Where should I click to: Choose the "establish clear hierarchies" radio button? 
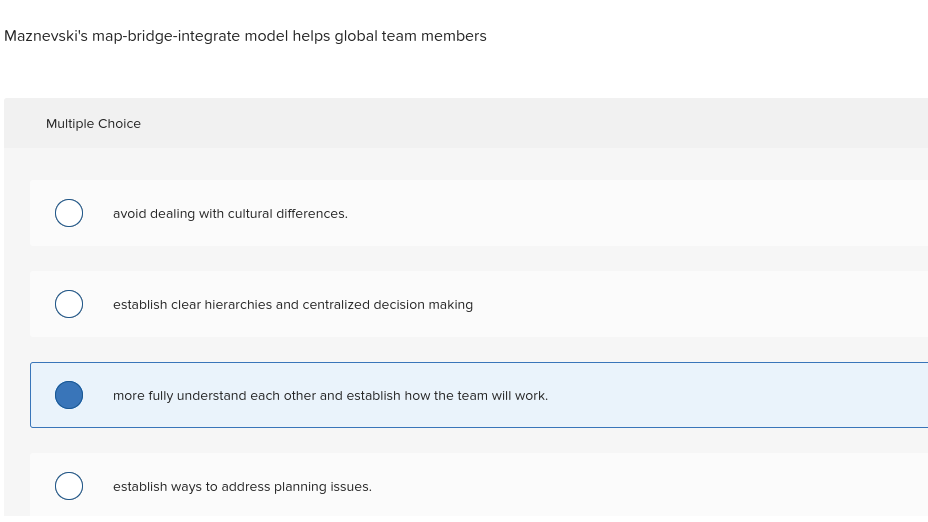(69, 304)
